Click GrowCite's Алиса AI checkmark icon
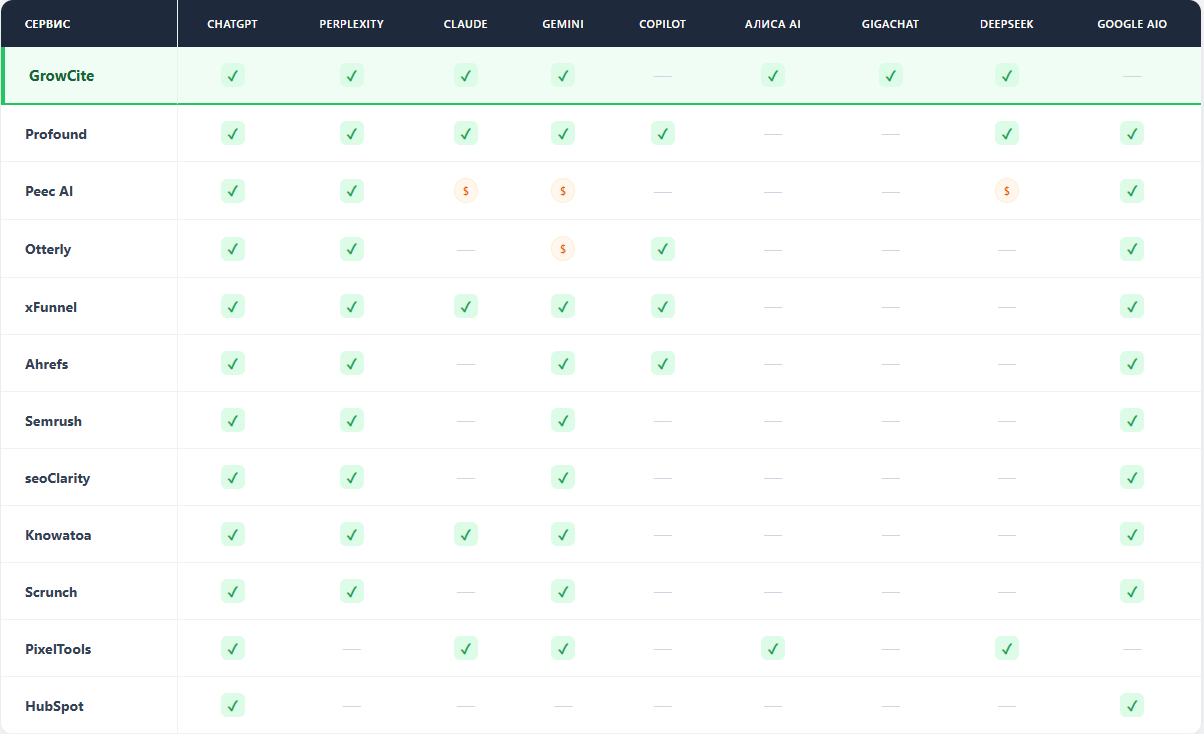Viewport: 1204px width, 734px height. (x=773, y=75)
